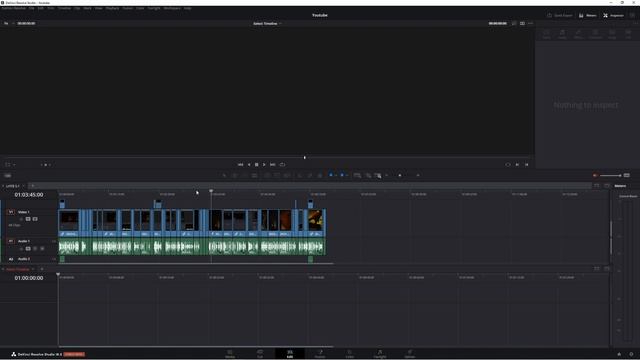Toggle loop playback
Screen dimensions: 640x360
pyautogui.click(x=282, y=164)
